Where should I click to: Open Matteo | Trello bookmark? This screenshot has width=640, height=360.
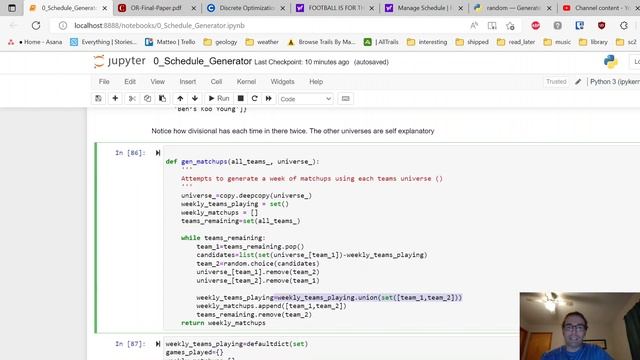click(x=171, y=42)
